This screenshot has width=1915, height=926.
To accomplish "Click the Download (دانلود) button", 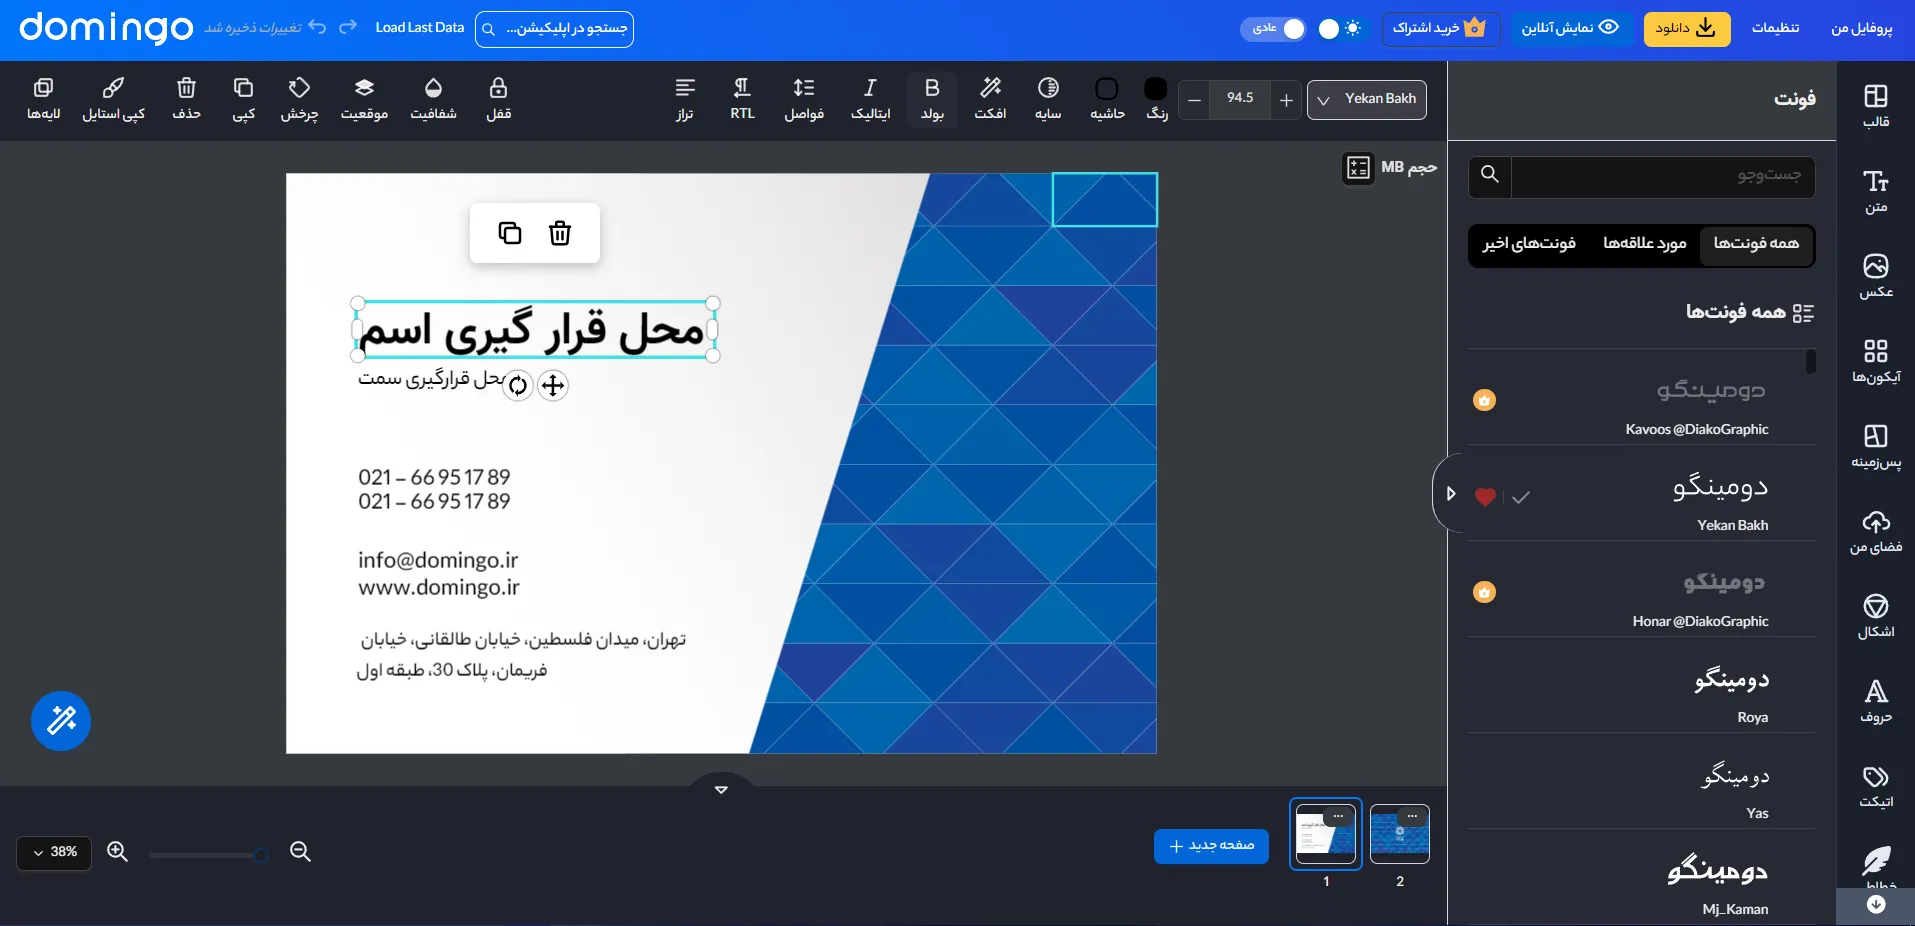I will point(1686,28).
